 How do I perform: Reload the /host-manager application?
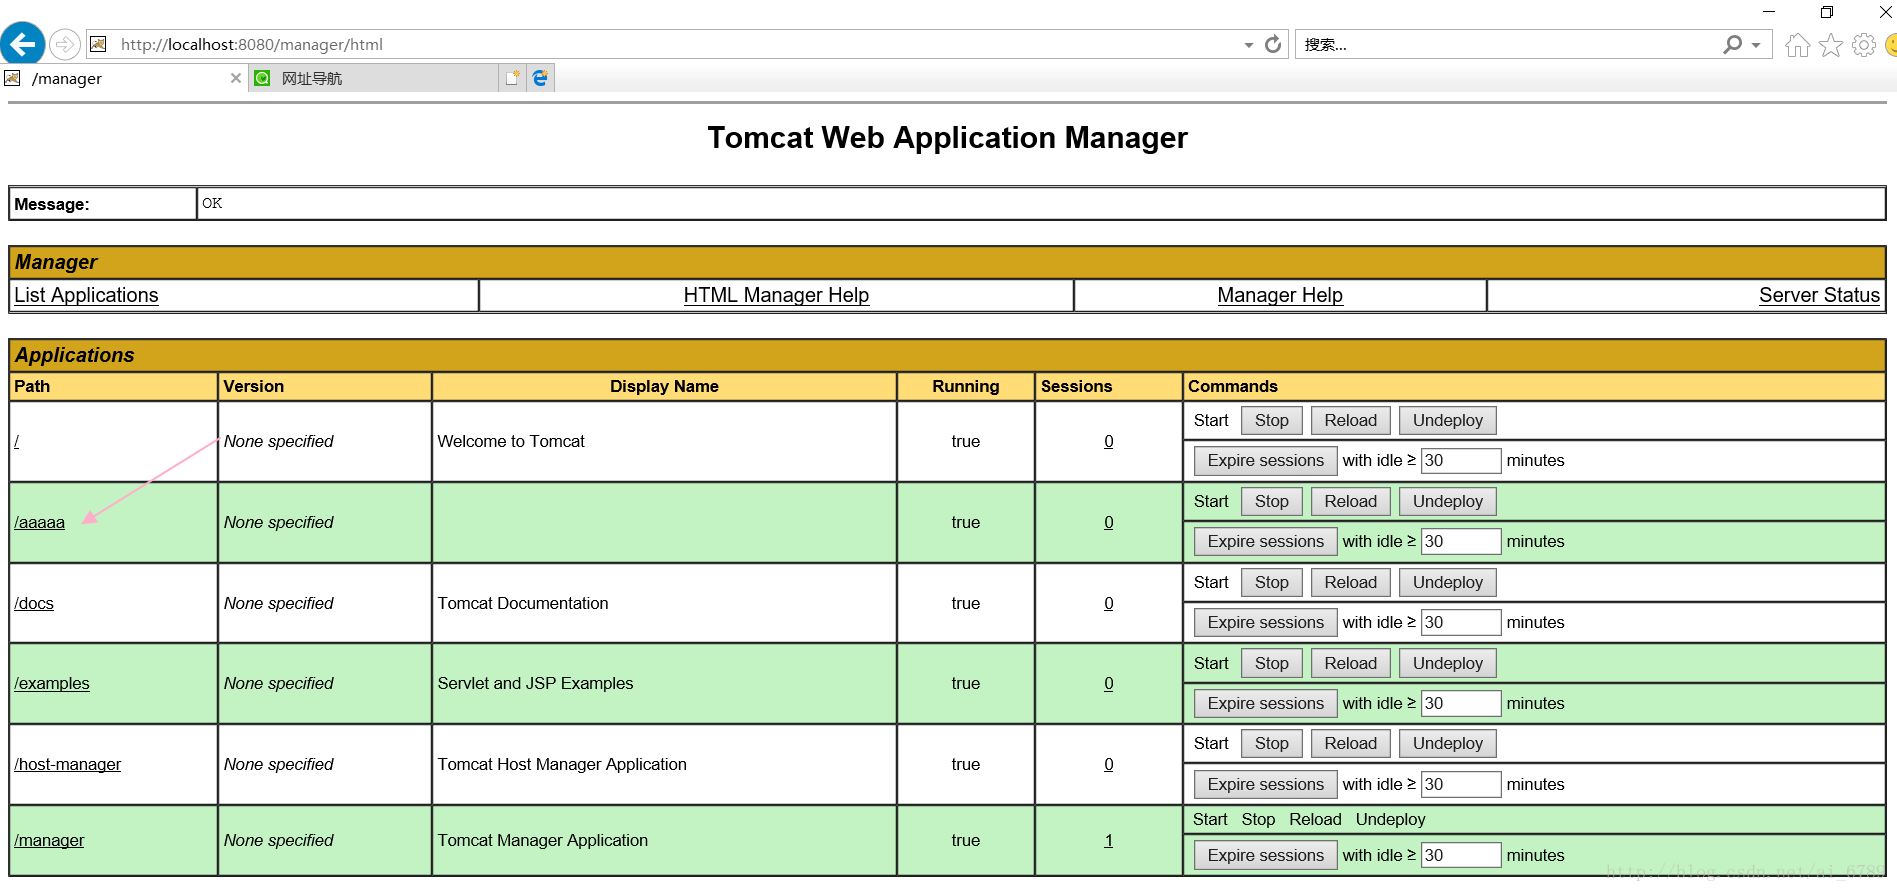click(x=1351, y=744)
